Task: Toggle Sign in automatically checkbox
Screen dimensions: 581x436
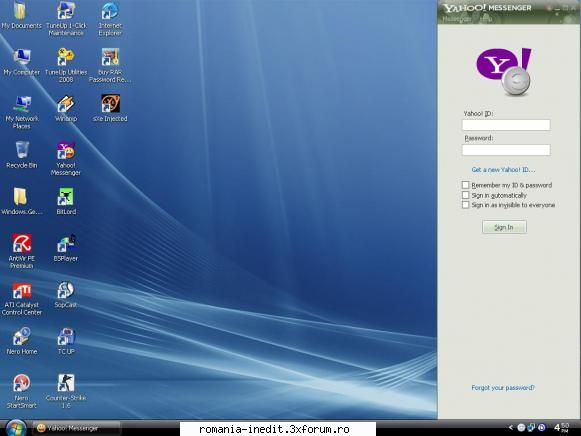Action: (466, 195)
